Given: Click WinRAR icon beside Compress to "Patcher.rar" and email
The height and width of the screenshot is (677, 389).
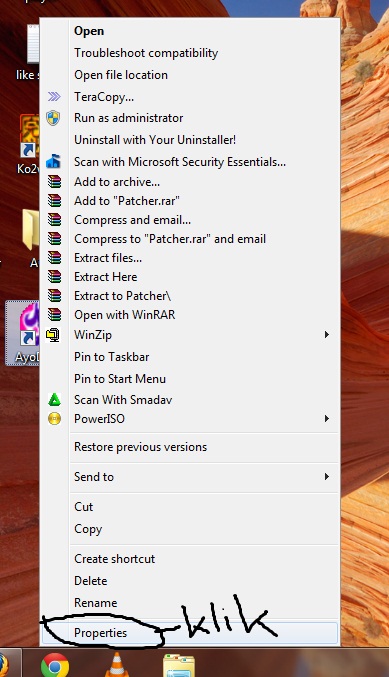Looking at the screenshot, I should click(54, 238).
